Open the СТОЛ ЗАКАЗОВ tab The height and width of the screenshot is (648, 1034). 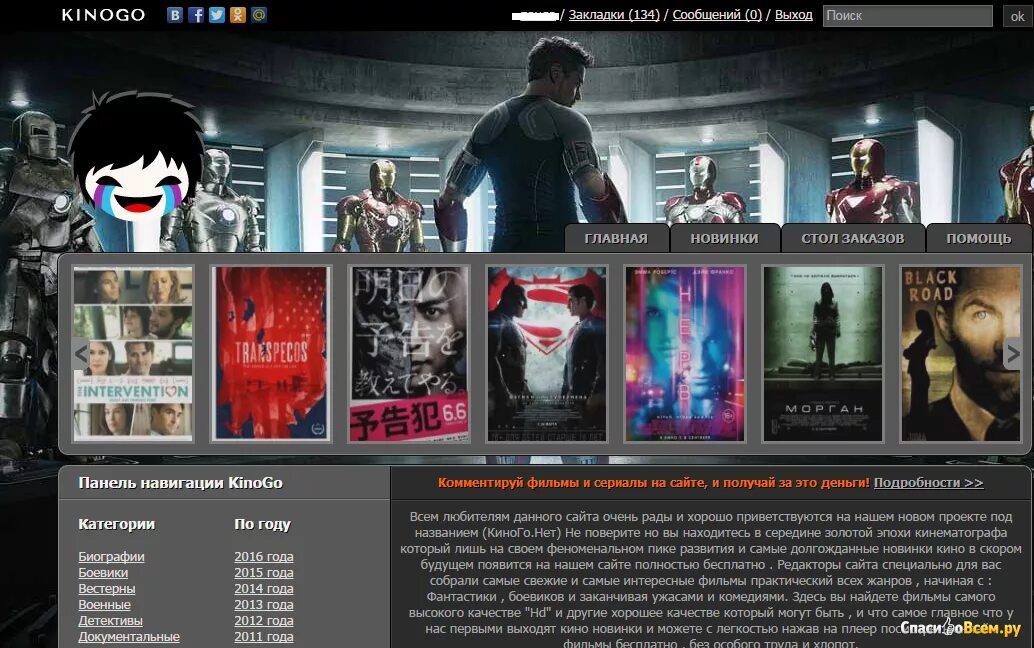point(853,239)
